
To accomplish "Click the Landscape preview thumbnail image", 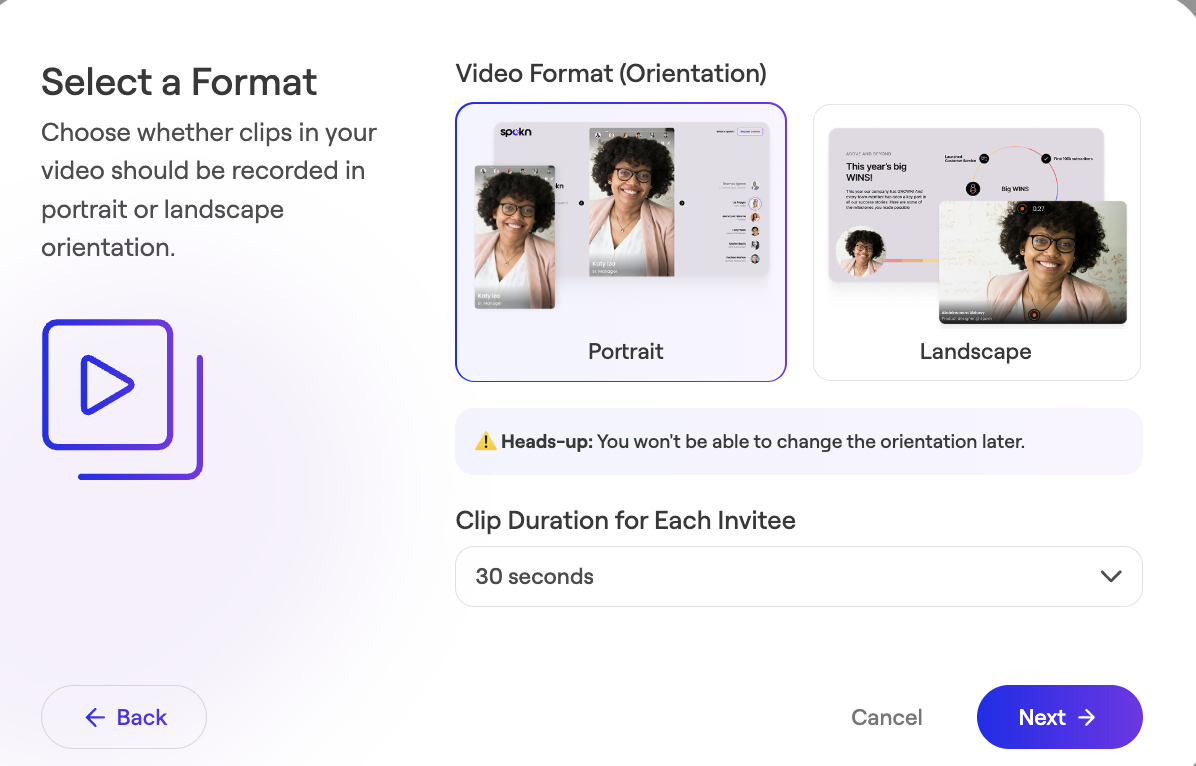I will coord(977,226).
